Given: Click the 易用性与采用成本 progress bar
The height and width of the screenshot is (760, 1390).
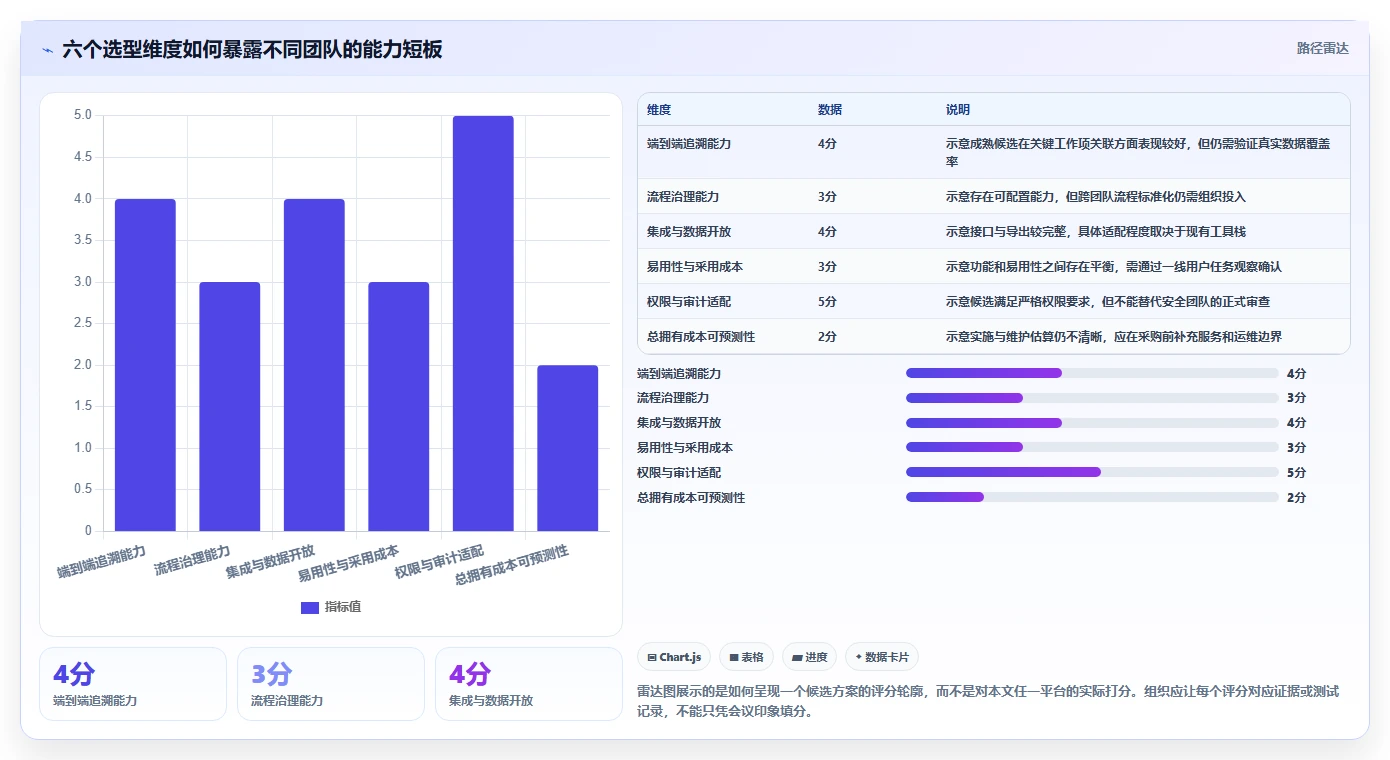Looking at the screenshot, I should coord(1092,448).
